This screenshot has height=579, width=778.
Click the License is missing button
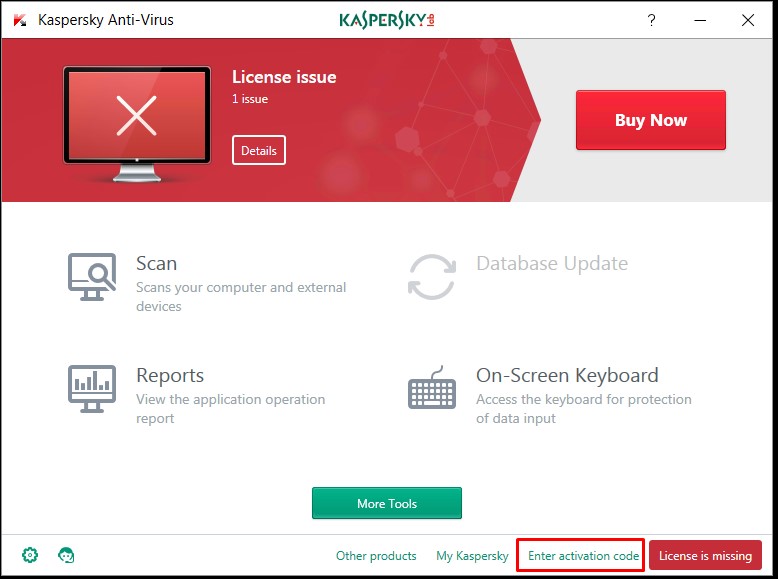705,555
